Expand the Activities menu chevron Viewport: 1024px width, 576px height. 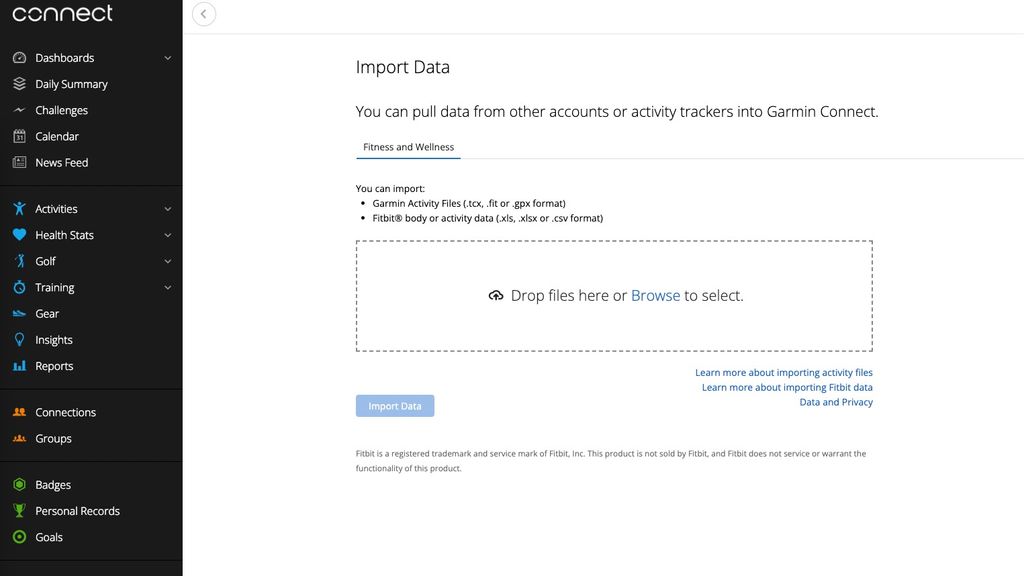[x=167, y=209]
